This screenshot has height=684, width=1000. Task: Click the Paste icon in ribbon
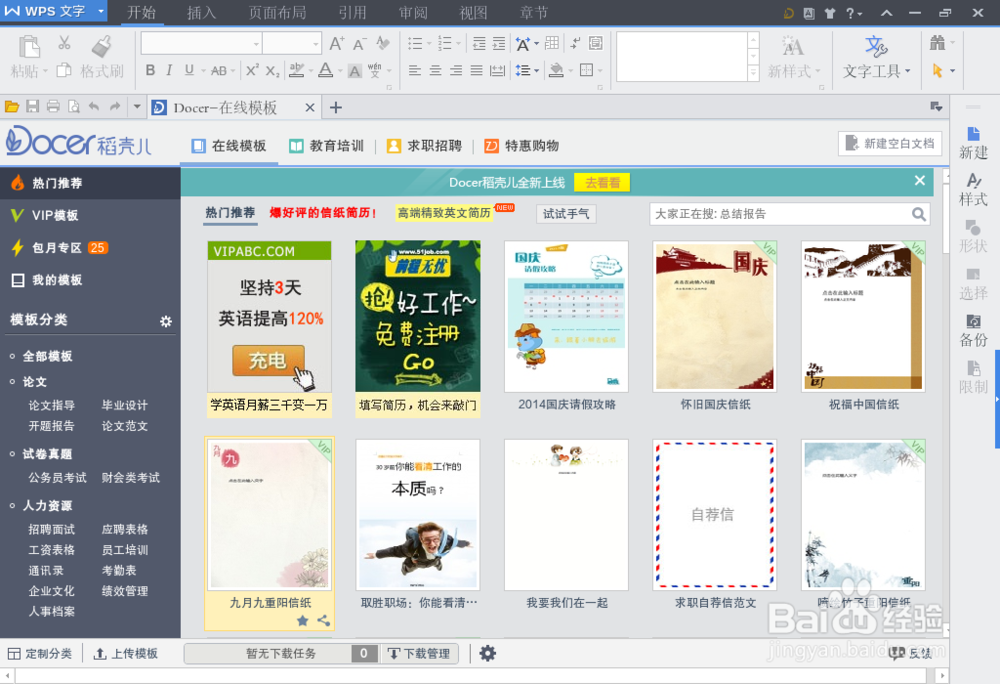[29, 47]
